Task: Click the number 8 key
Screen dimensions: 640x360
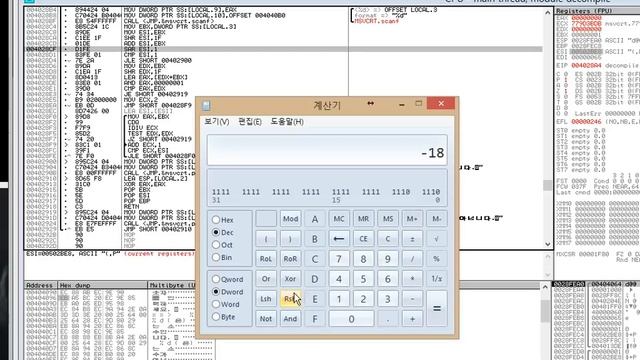Action: pos(363,259)
